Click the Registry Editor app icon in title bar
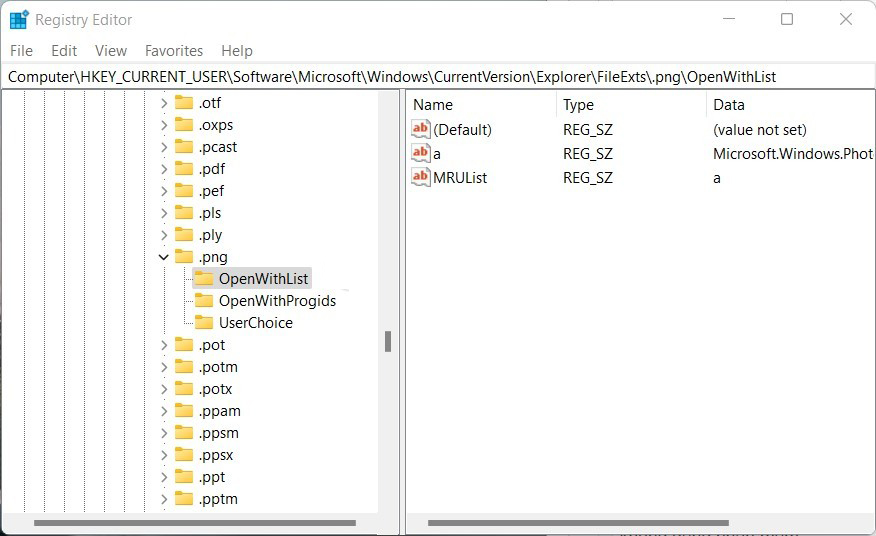This screenshot has height=536, width=876. click(x=19, y=20)
